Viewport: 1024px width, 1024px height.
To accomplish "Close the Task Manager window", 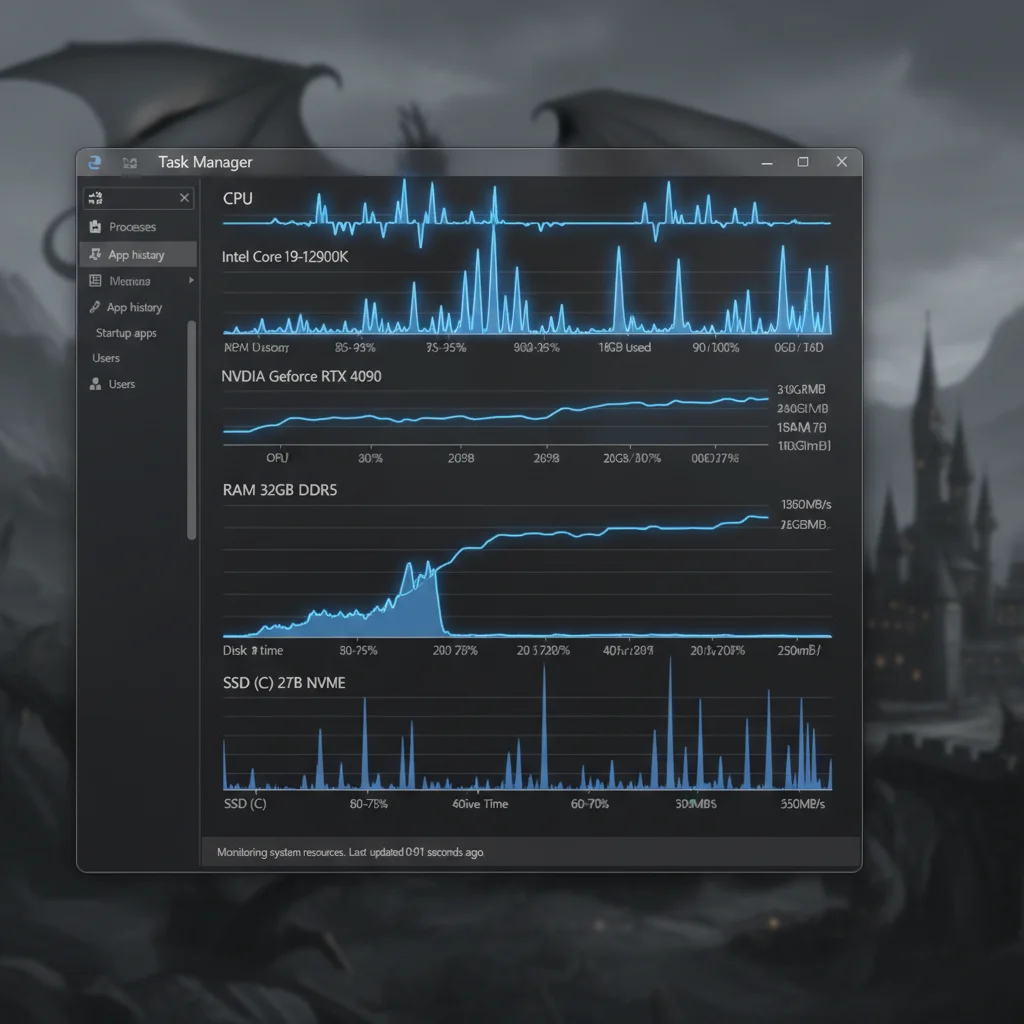I will [842, 161].
